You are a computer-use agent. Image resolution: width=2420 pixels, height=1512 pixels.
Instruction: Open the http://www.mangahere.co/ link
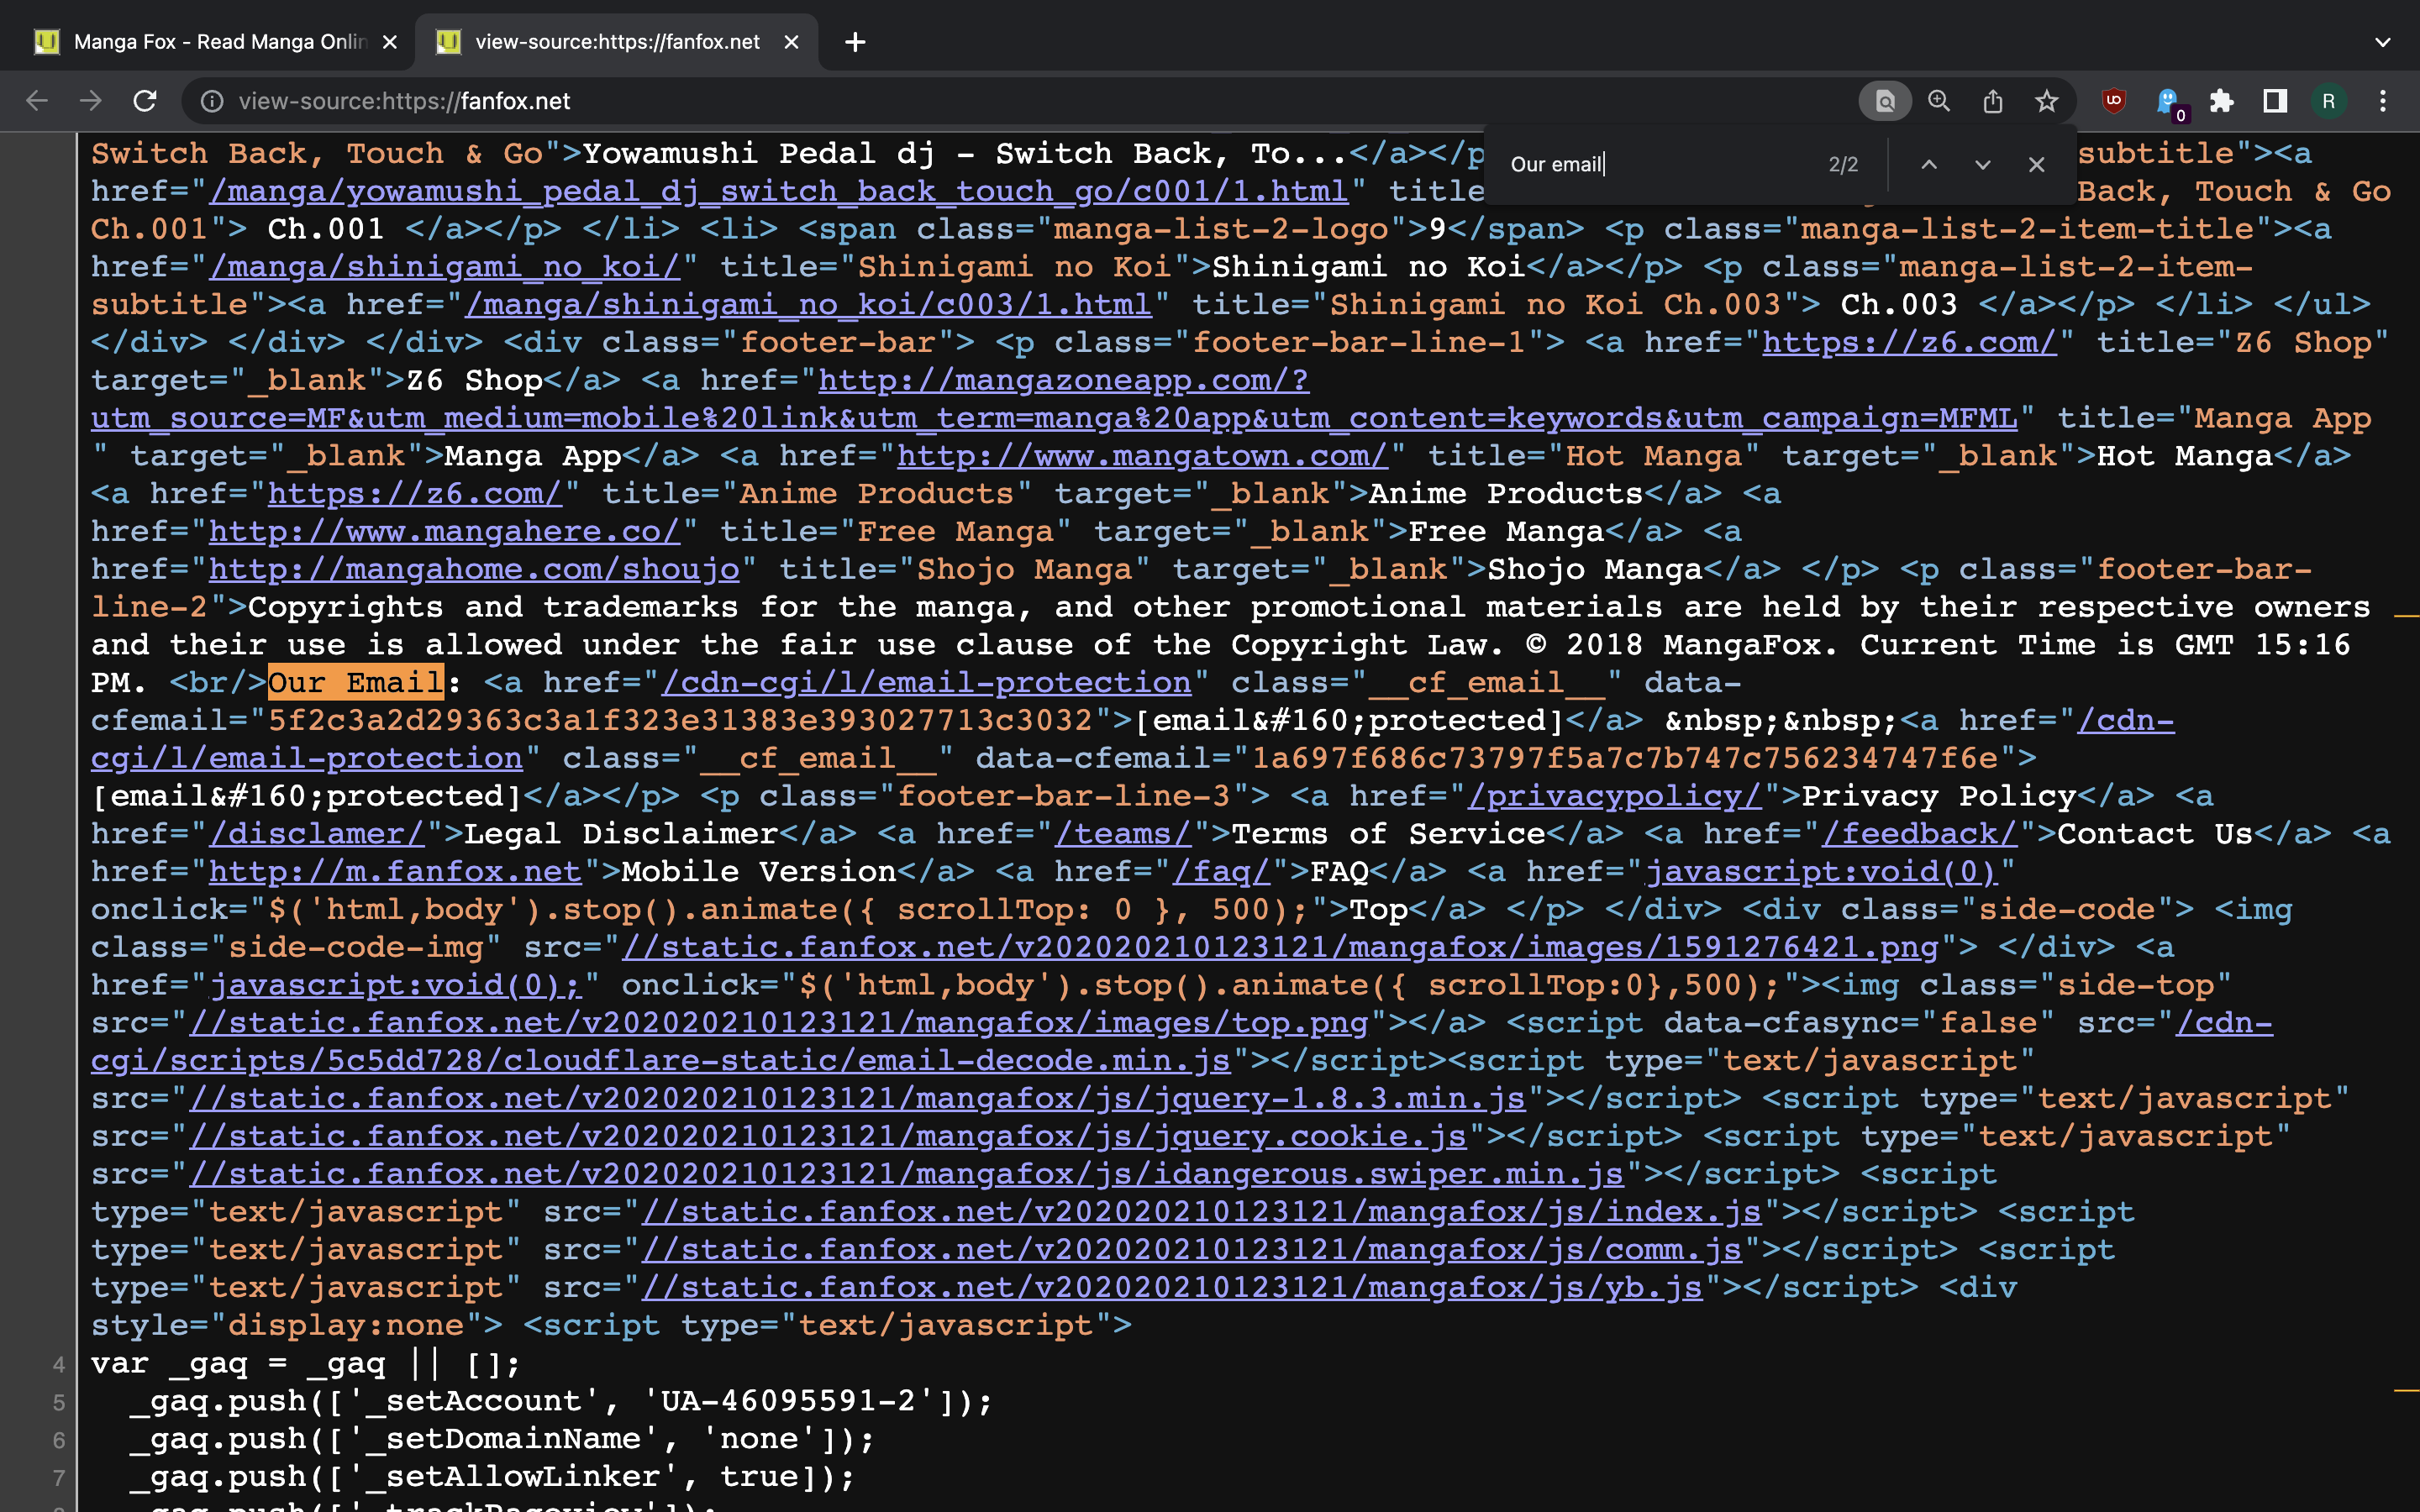point(444,532)
